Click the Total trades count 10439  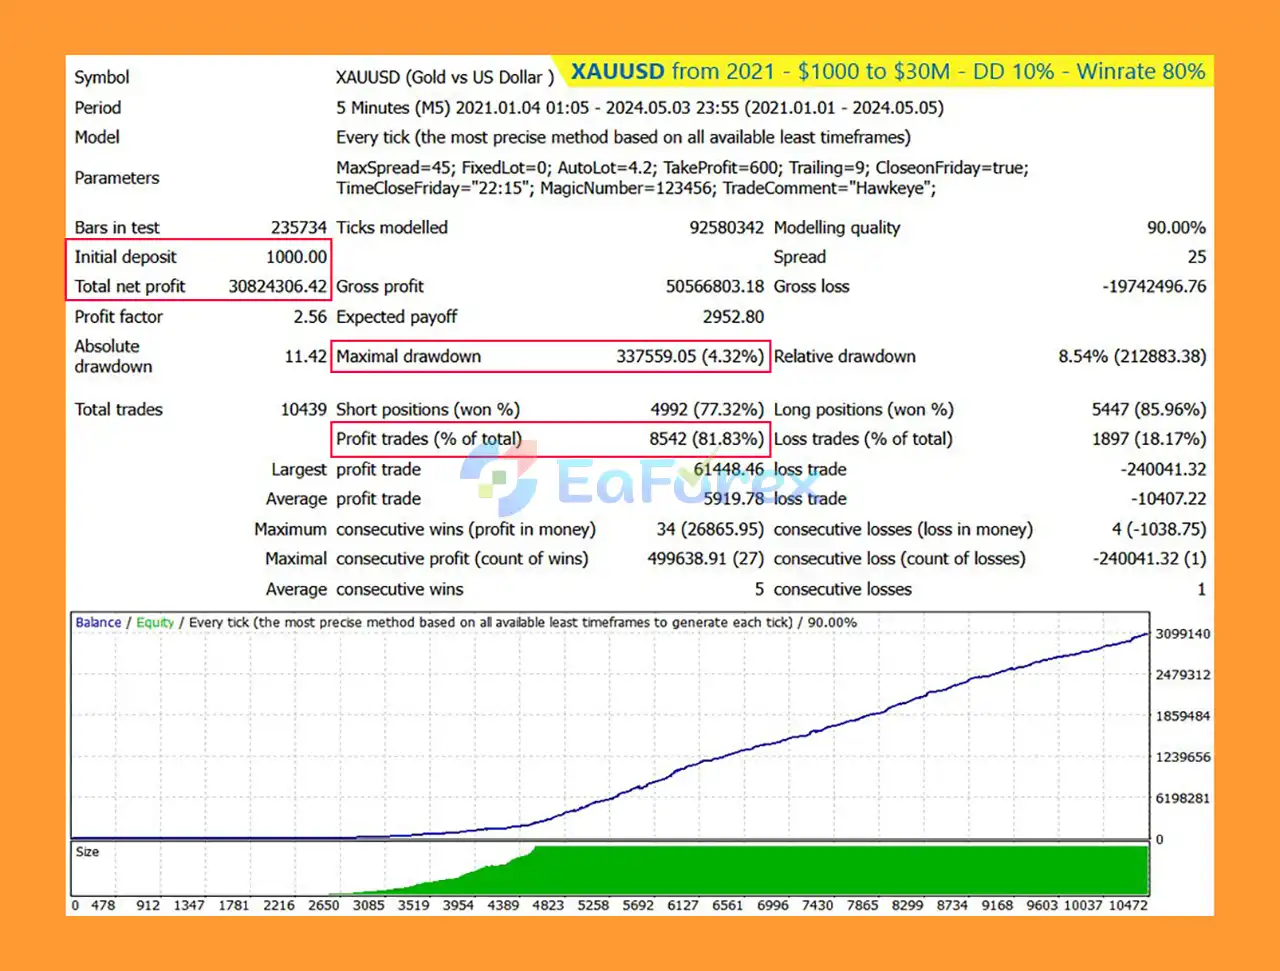point(303,410)
